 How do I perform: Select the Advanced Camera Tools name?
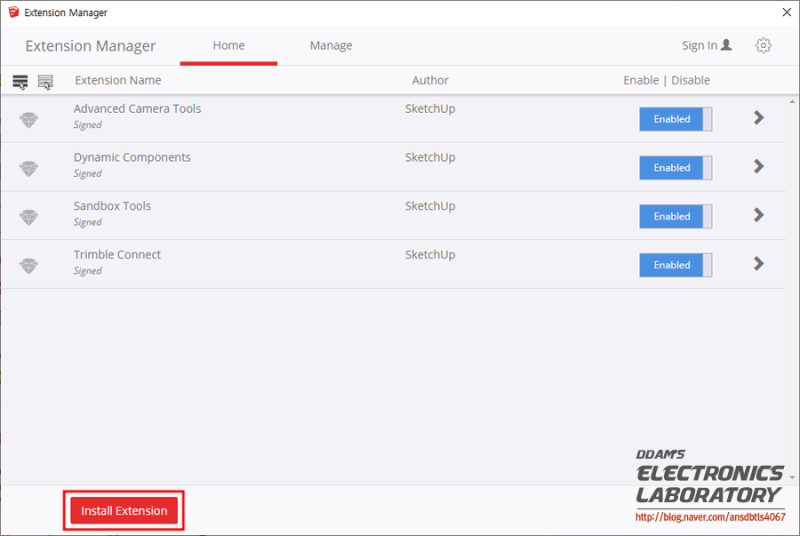[x=137, y=109]
